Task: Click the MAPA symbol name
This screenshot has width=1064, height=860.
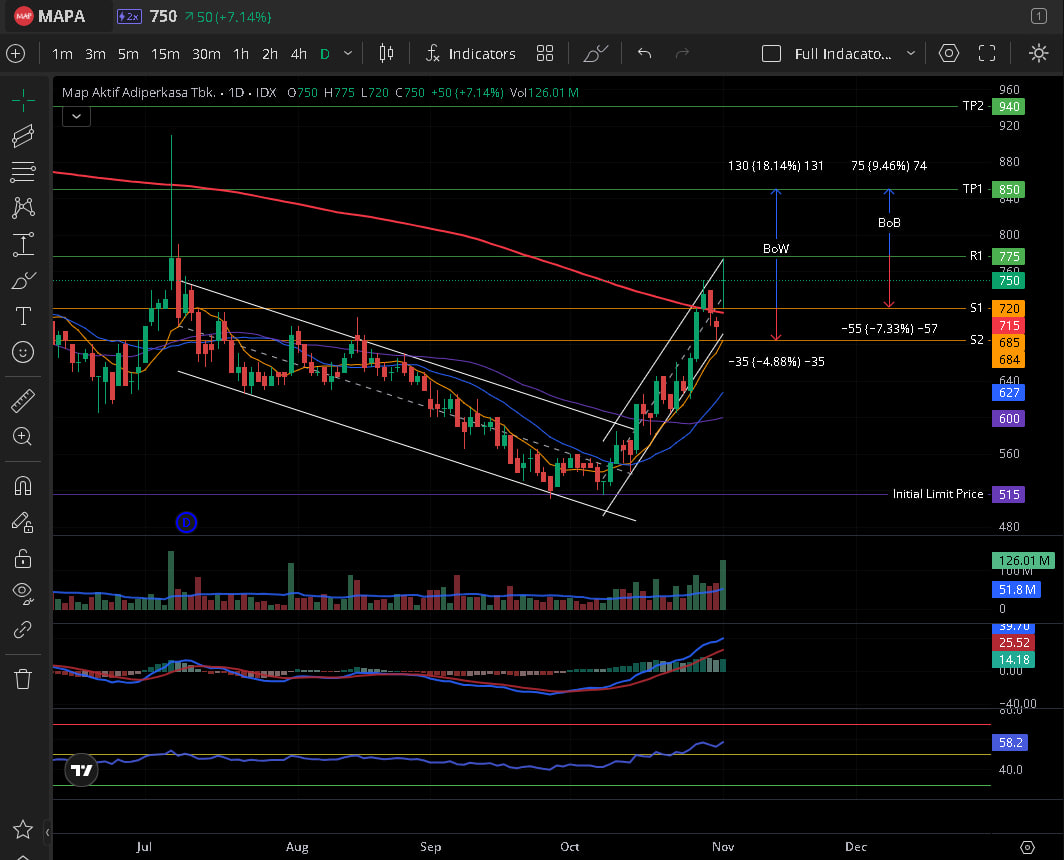Action: click(x=63, y=17)
